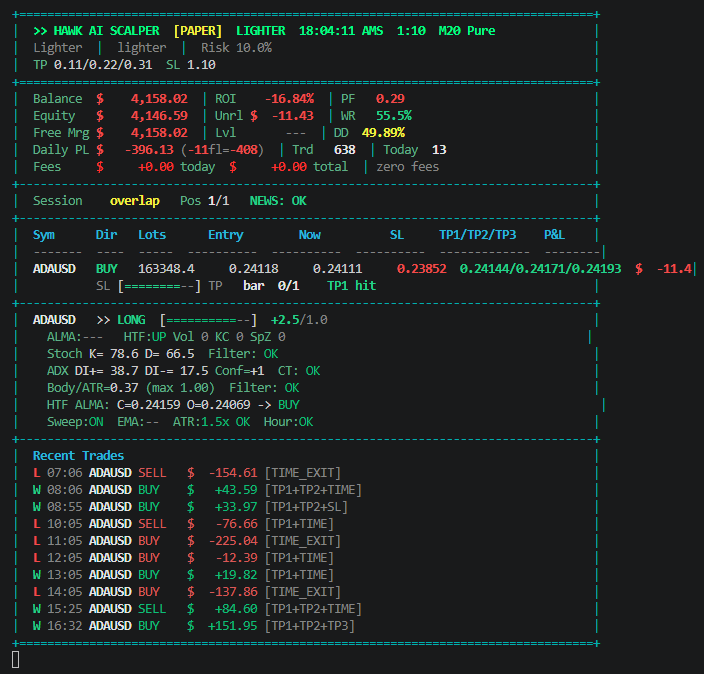Click the ATR:1.5x OK indicator
This screenshot has width=704, height=674.
click(211, 422)
